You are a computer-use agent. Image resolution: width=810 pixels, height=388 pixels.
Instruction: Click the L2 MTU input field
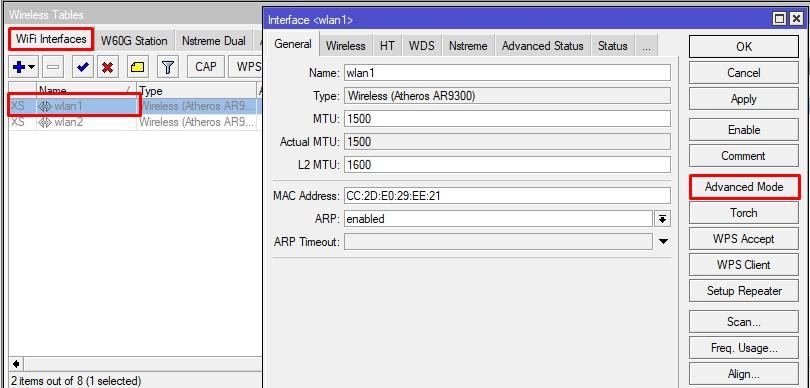[x=507, y=165]
